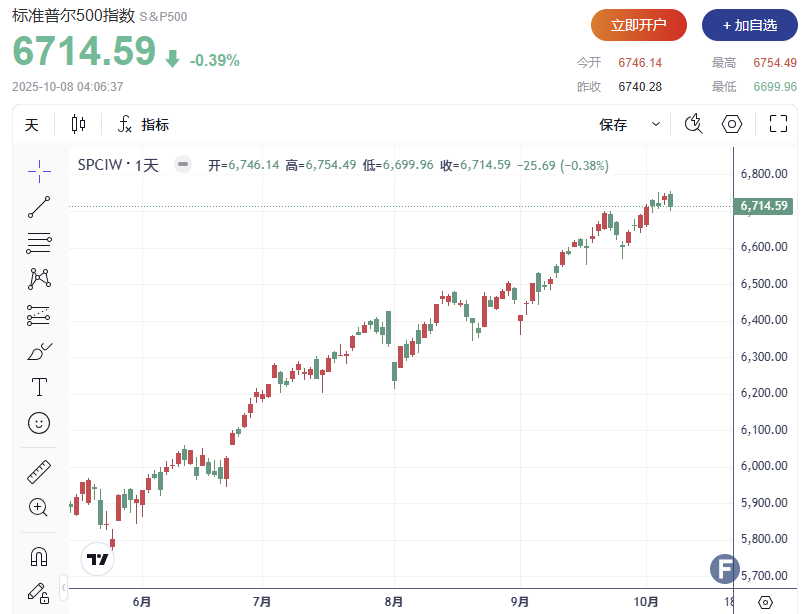Select the crosshair cursor tool
Viewport: 802px width, 614px height.
39,171
